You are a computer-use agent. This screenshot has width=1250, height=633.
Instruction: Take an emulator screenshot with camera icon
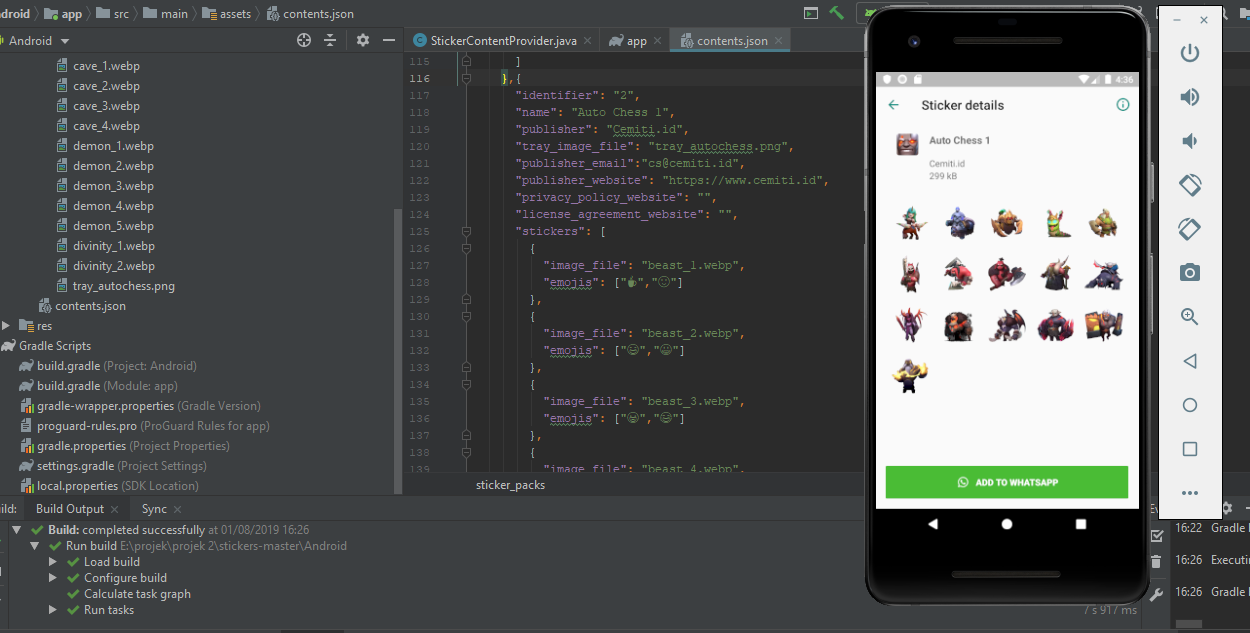pos(1190,273)
